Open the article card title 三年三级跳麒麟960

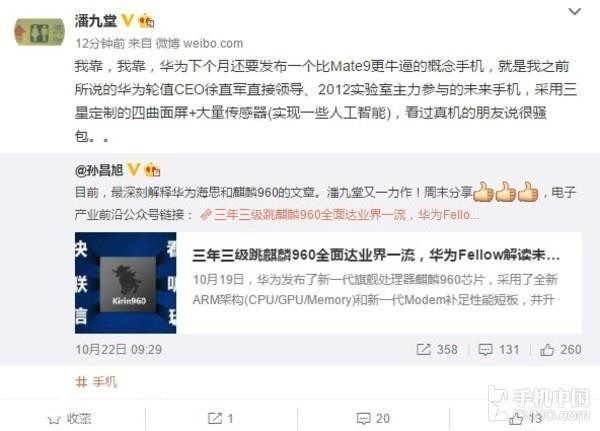pyautogui.click(x=376, y=255)
